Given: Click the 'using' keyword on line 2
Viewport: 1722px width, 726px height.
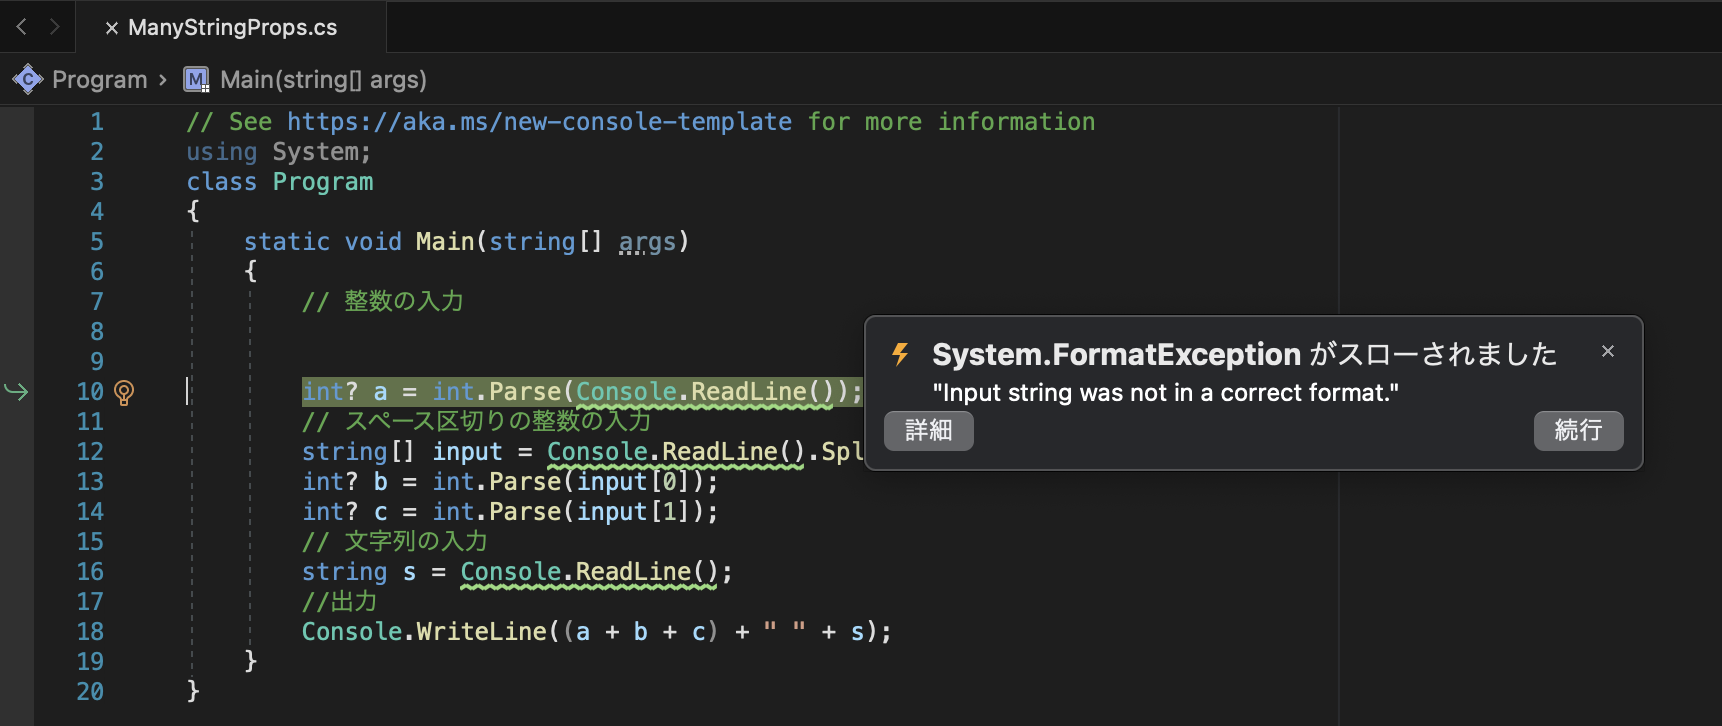Looking at the screenshot, I should tap(222, 152).
